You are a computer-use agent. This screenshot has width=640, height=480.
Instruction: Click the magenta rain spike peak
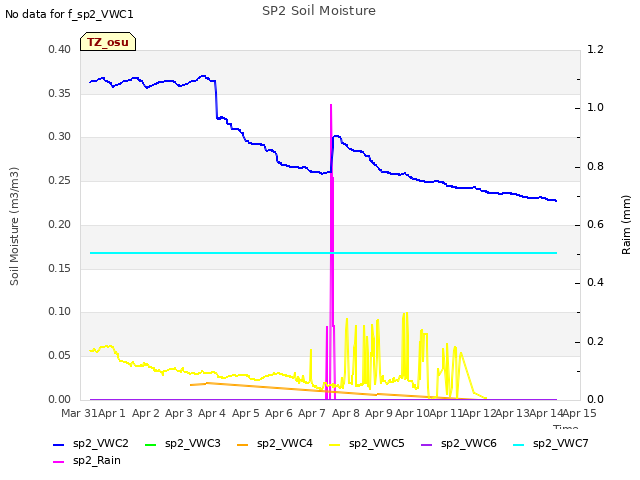tap(331, 105)
